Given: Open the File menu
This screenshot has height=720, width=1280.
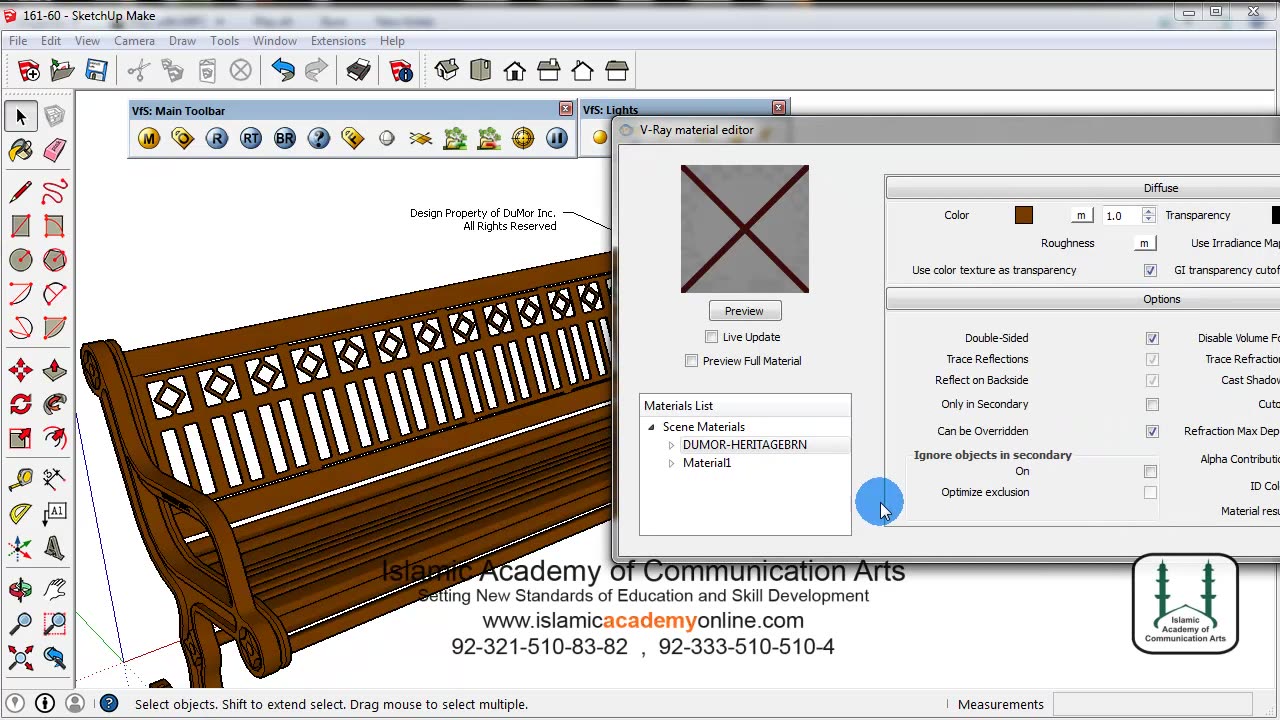Looking at the screenshot, I should coord(18,41).
